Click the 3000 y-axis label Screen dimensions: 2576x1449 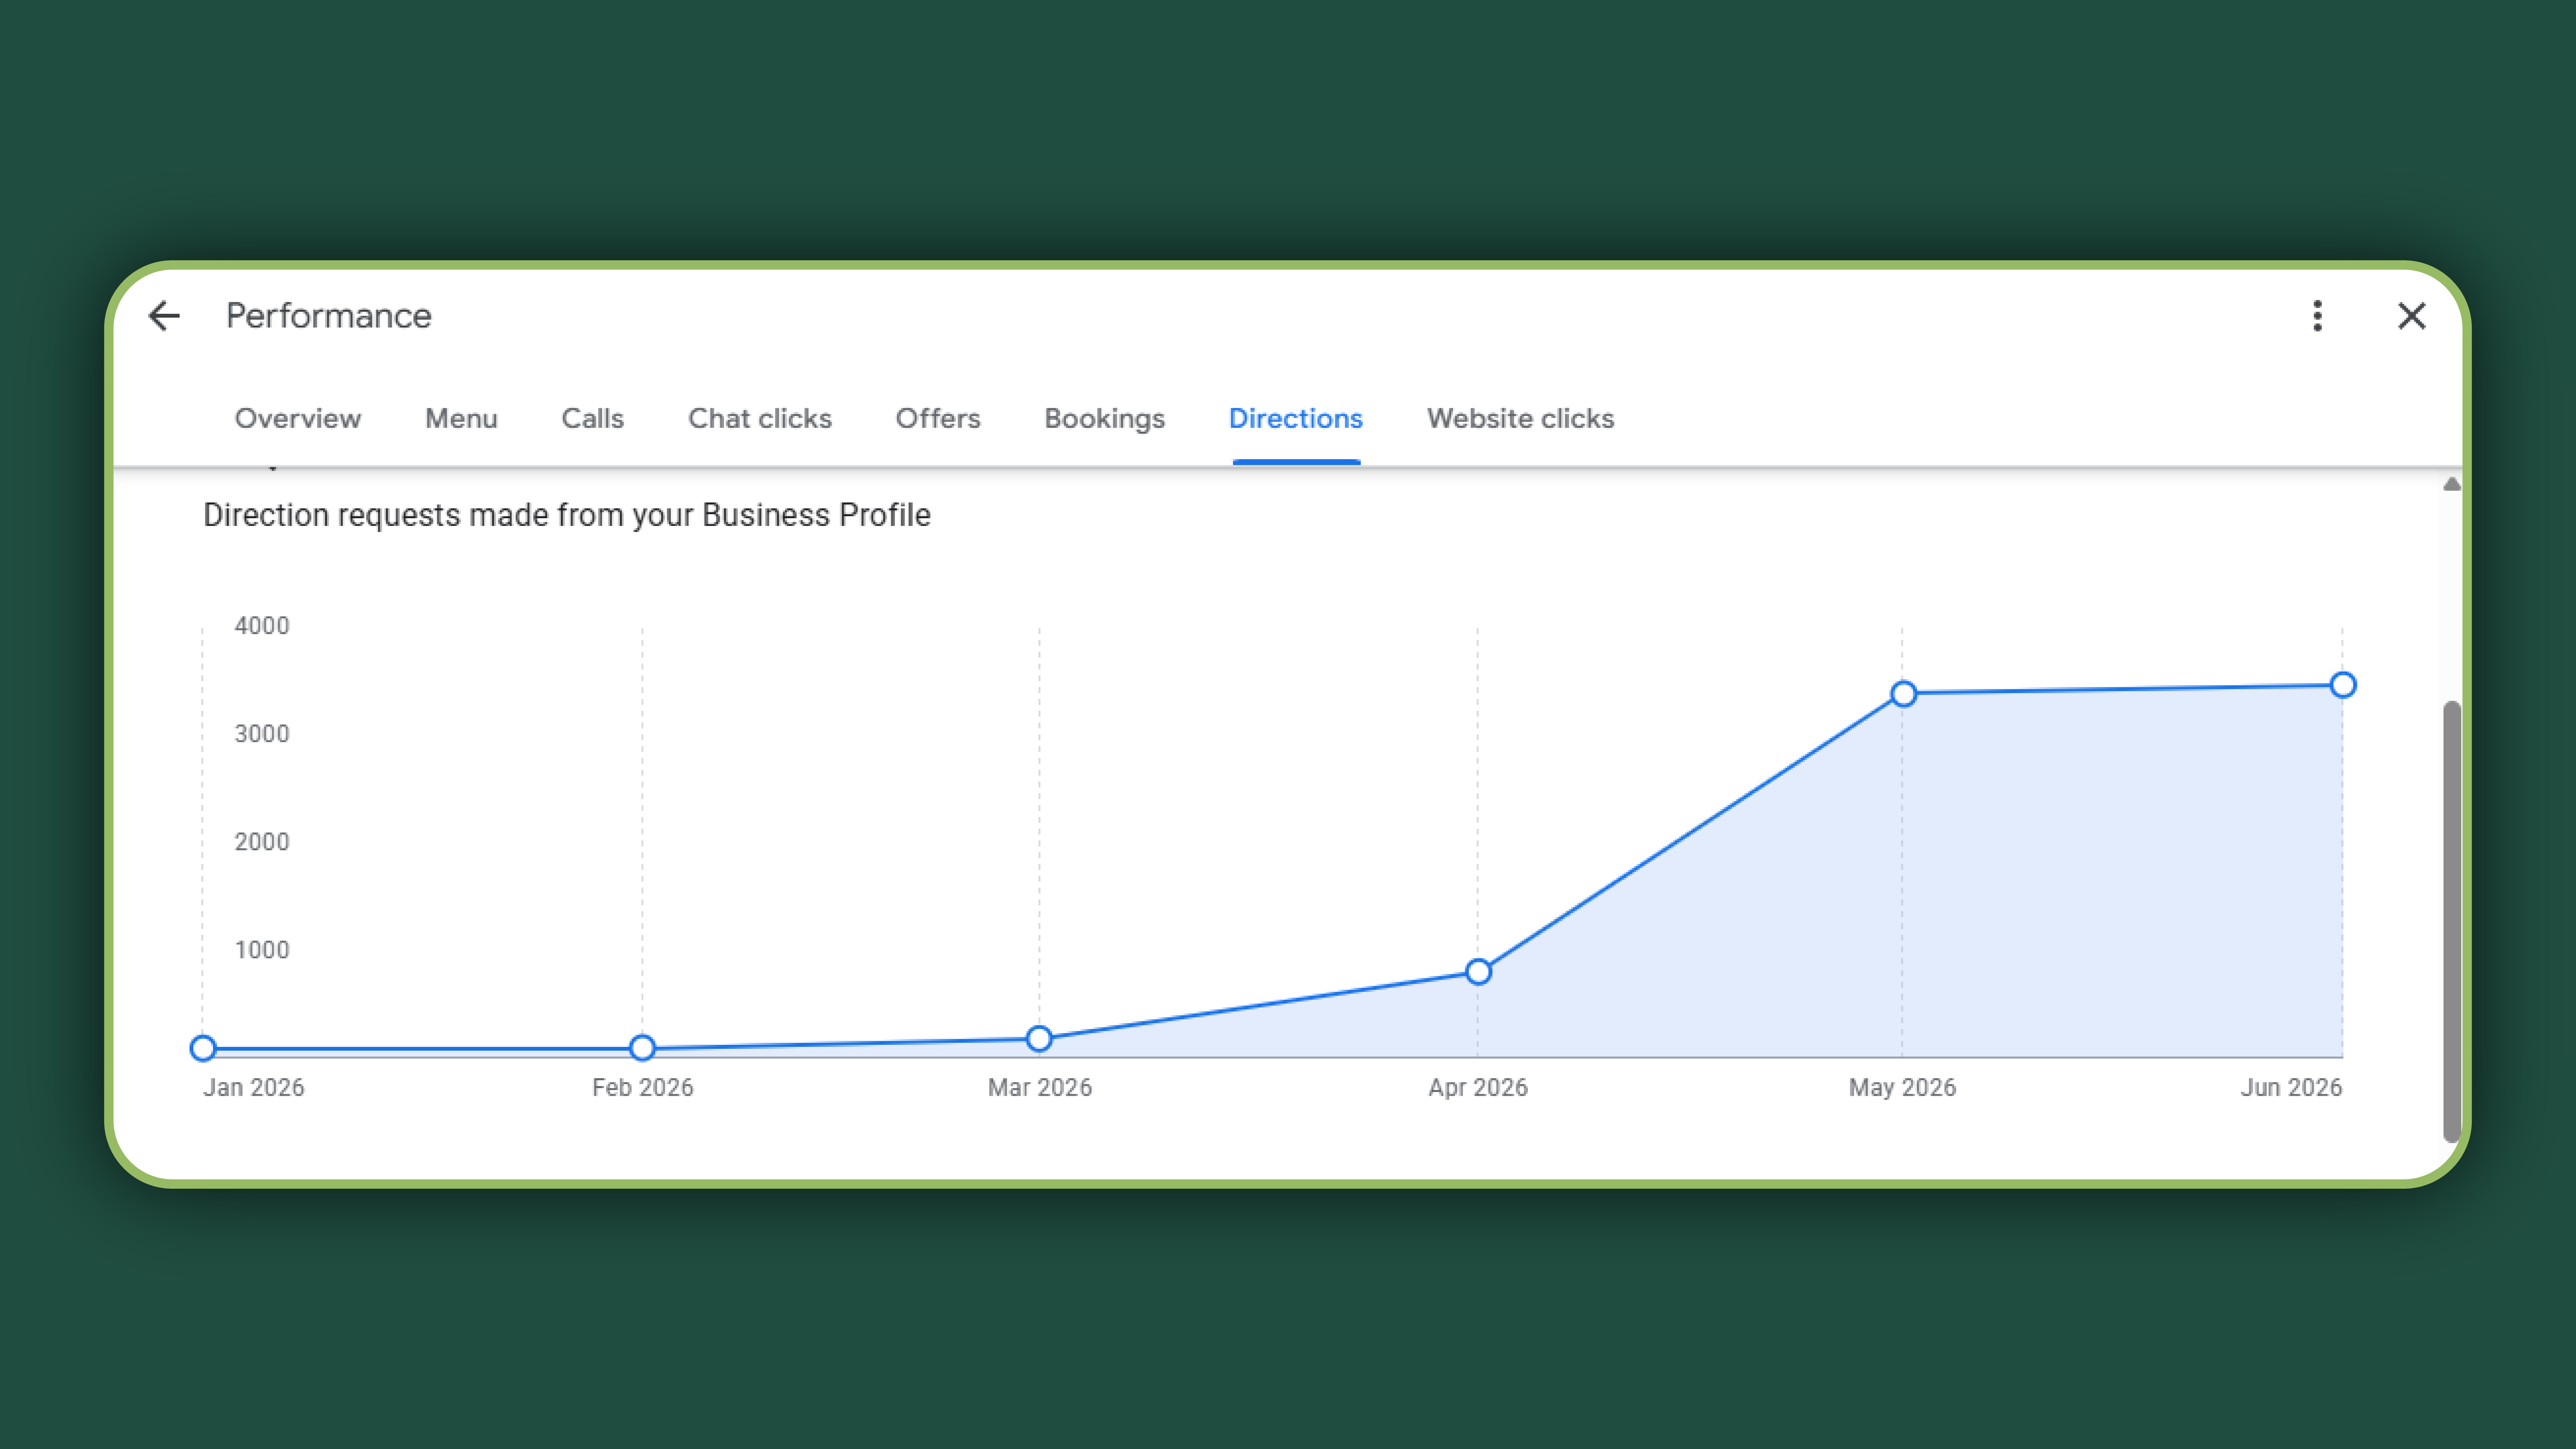click(262, 734)
